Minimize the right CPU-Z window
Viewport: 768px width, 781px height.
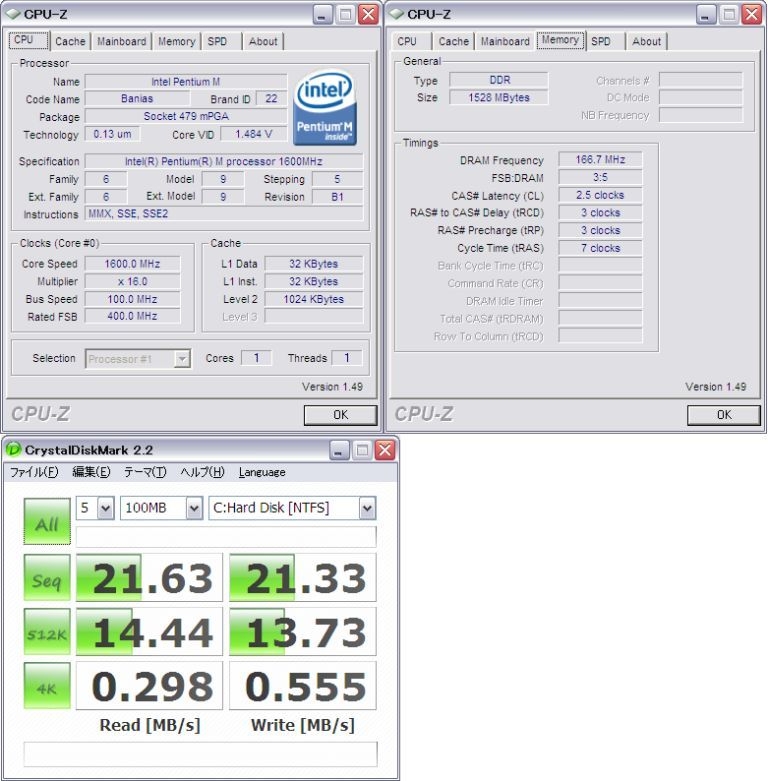pyautogui.click(x=706, y=14)
